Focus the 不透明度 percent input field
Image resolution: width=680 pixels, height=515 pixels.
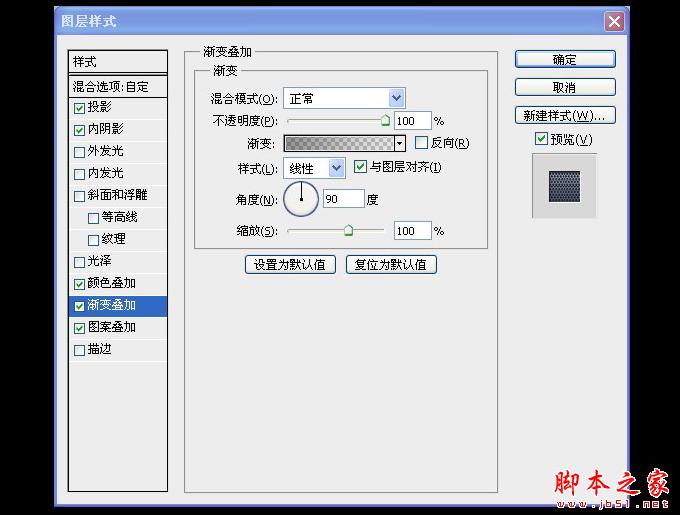pyautogui.click(x=412, y=121)
